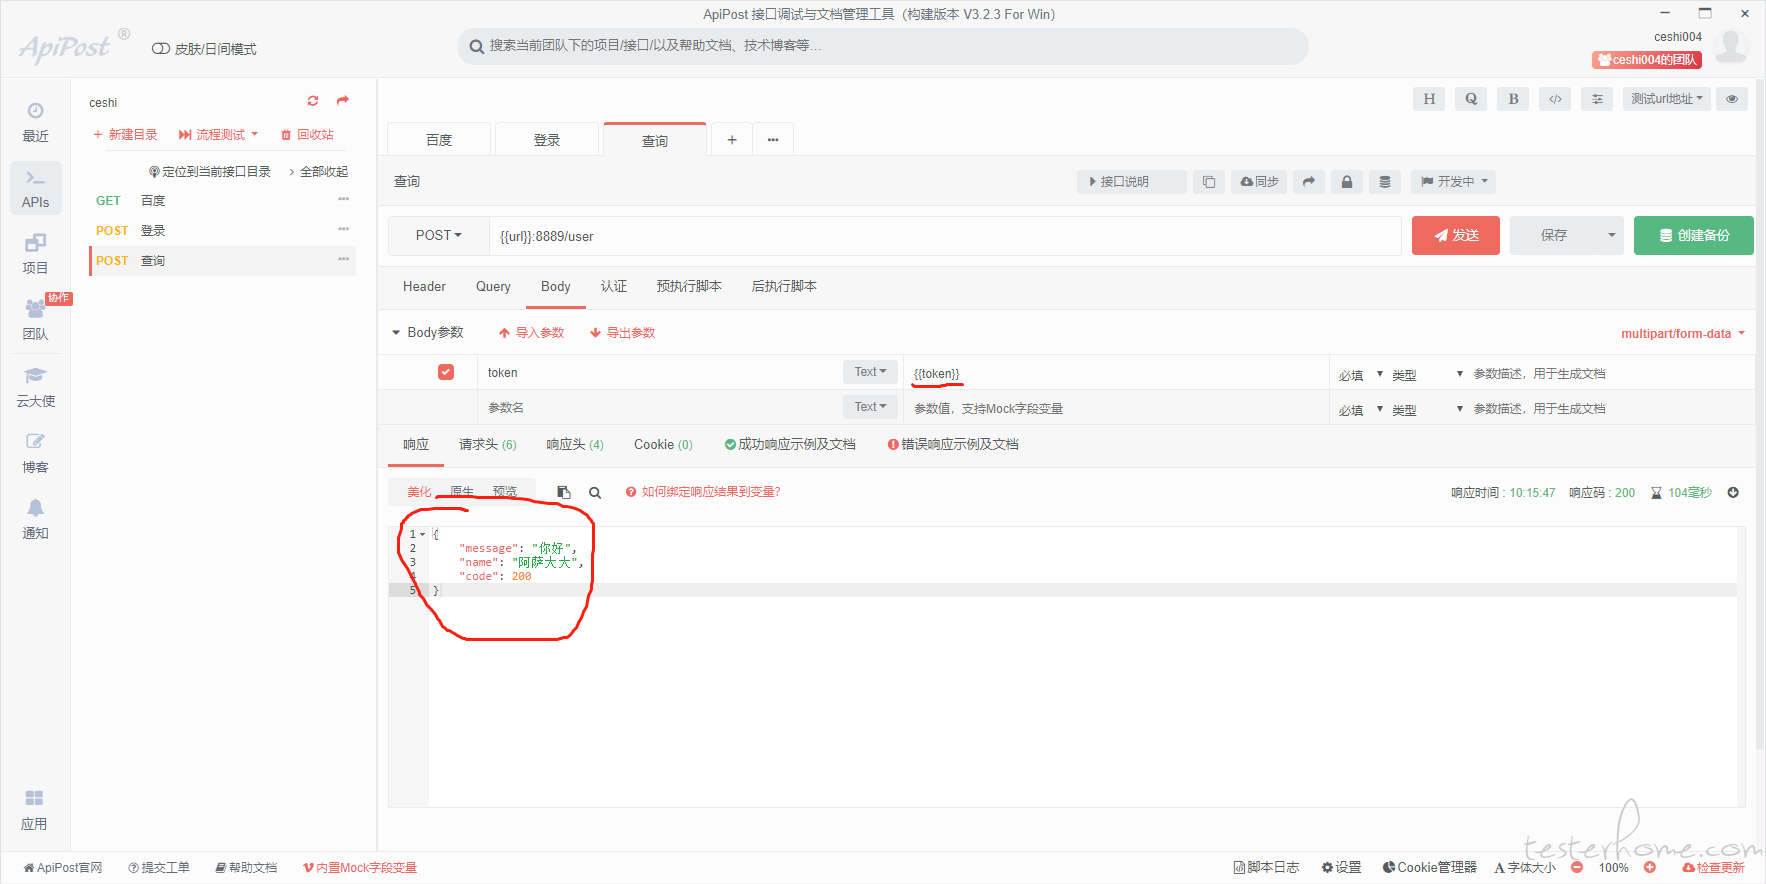This screenshot has width=1766, height=884.
Task: Open the 必填 dropdown in token row
Action: (1361, 374)
